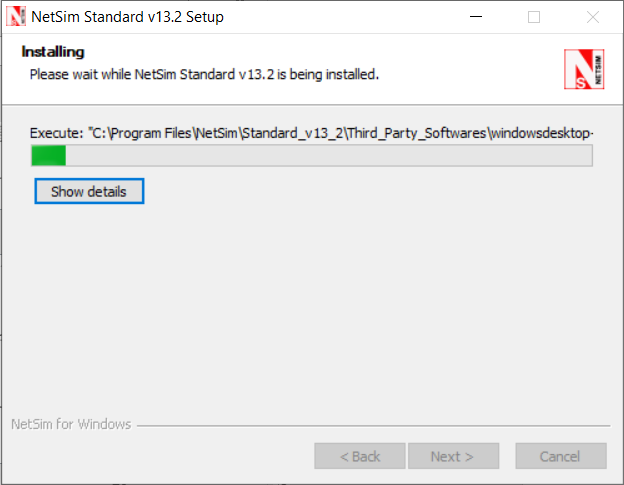Screen dimensions: 624x485
Task: Click the empty unfilled part of the progress bar
Action: (330, 155)
